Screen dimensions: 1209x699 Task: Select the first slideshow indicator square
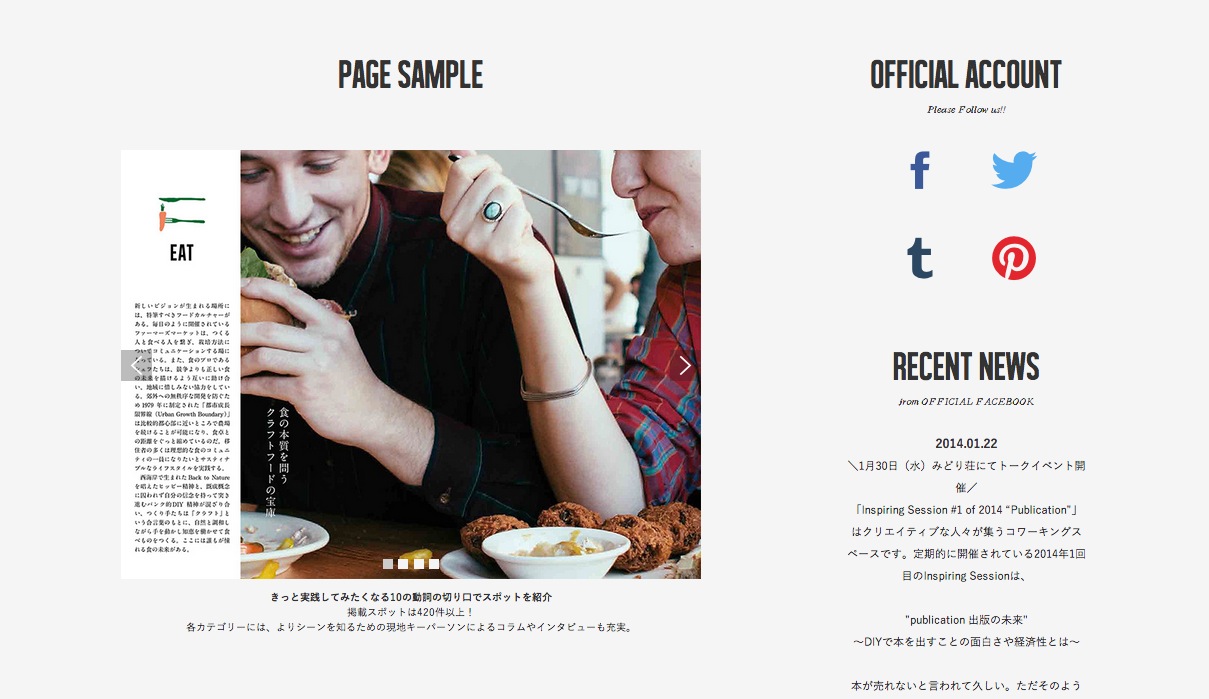388,564
